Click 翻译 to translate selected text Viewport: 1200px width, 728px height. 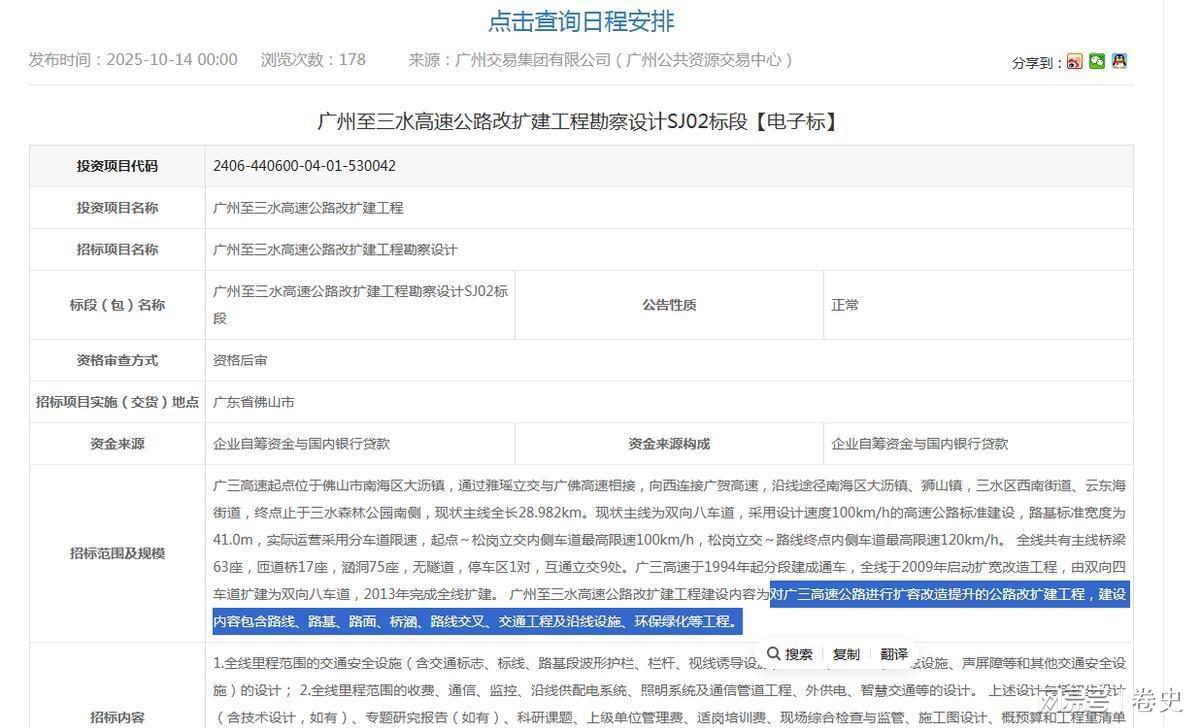pos(894,654)
